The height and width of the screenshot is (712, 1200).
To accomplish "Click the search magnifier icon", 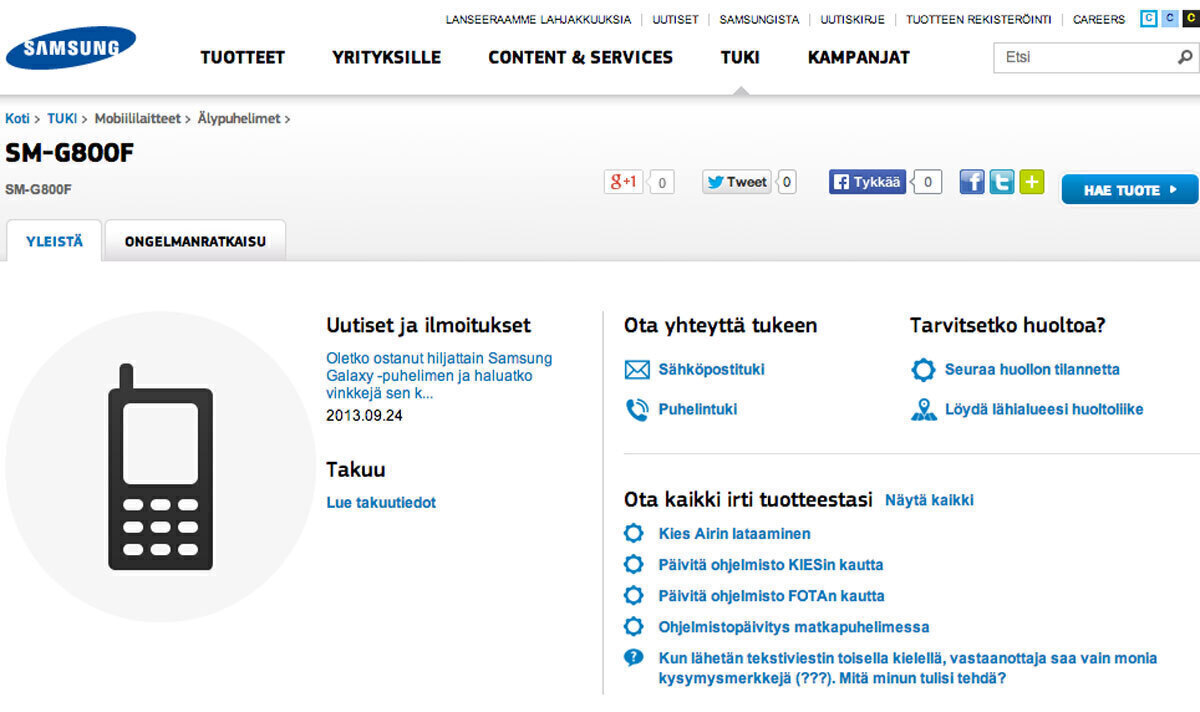I will pos(1184,58).
